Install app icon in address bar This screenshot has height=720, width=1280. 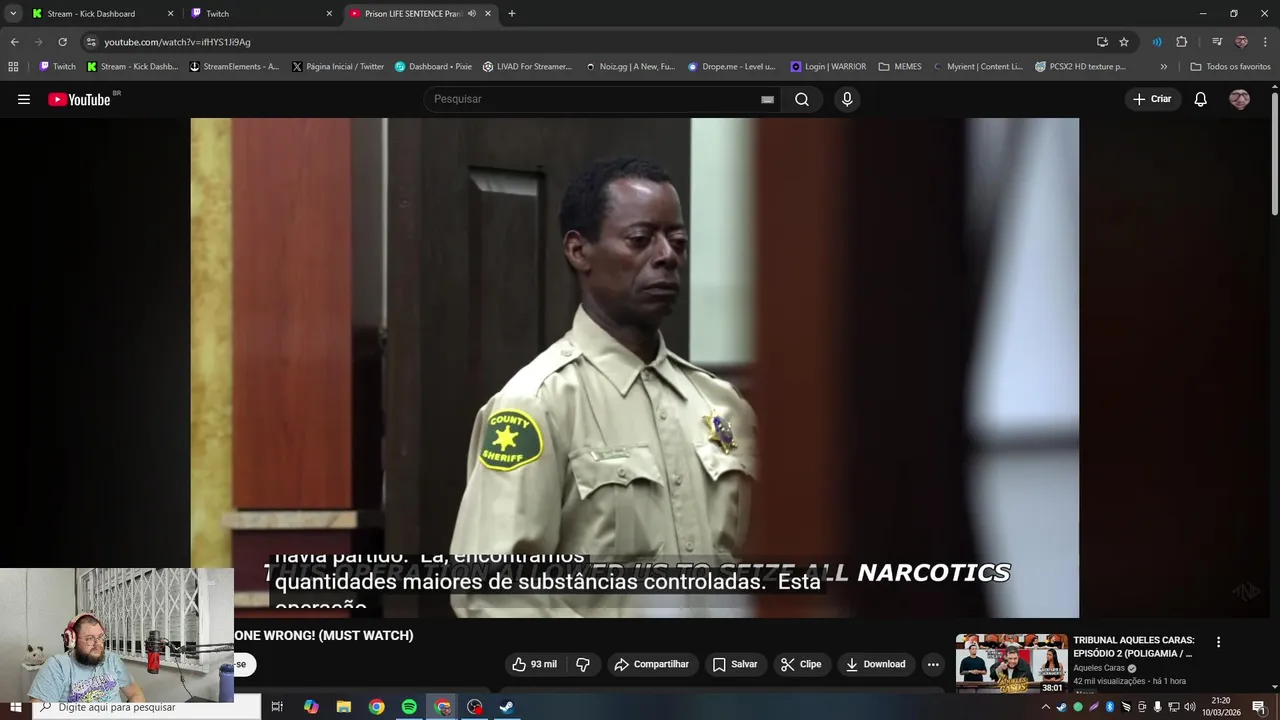tap(1102, 42)
